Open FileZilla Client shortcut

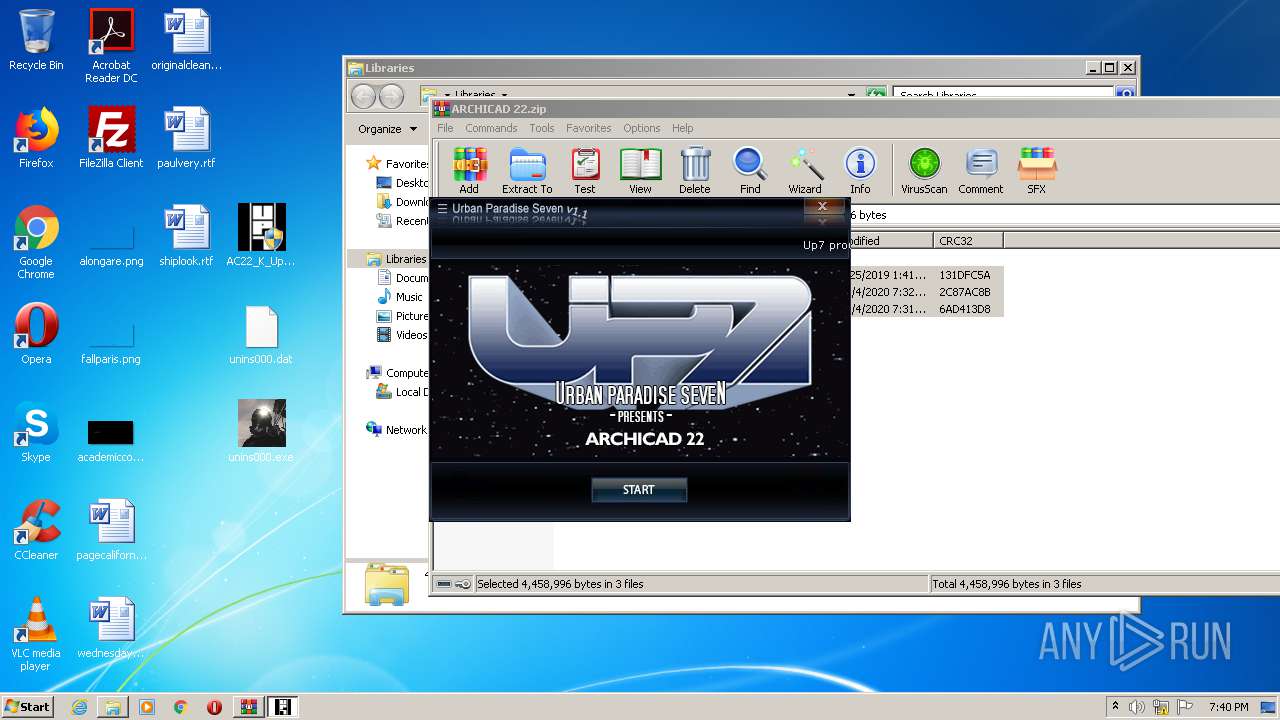[x=111, y=138]
